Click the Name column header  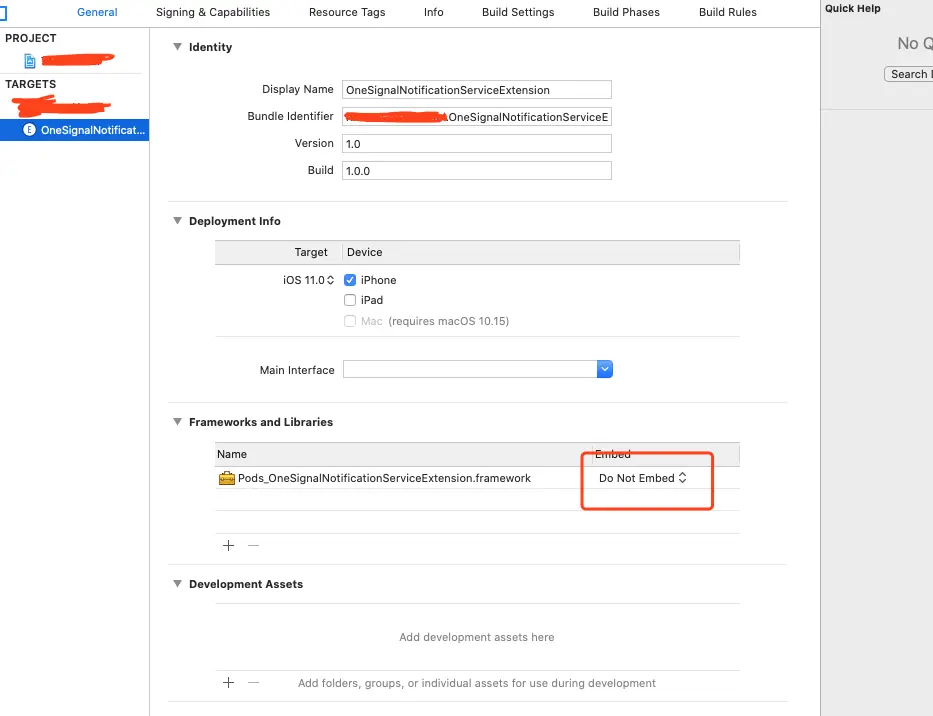231,454
